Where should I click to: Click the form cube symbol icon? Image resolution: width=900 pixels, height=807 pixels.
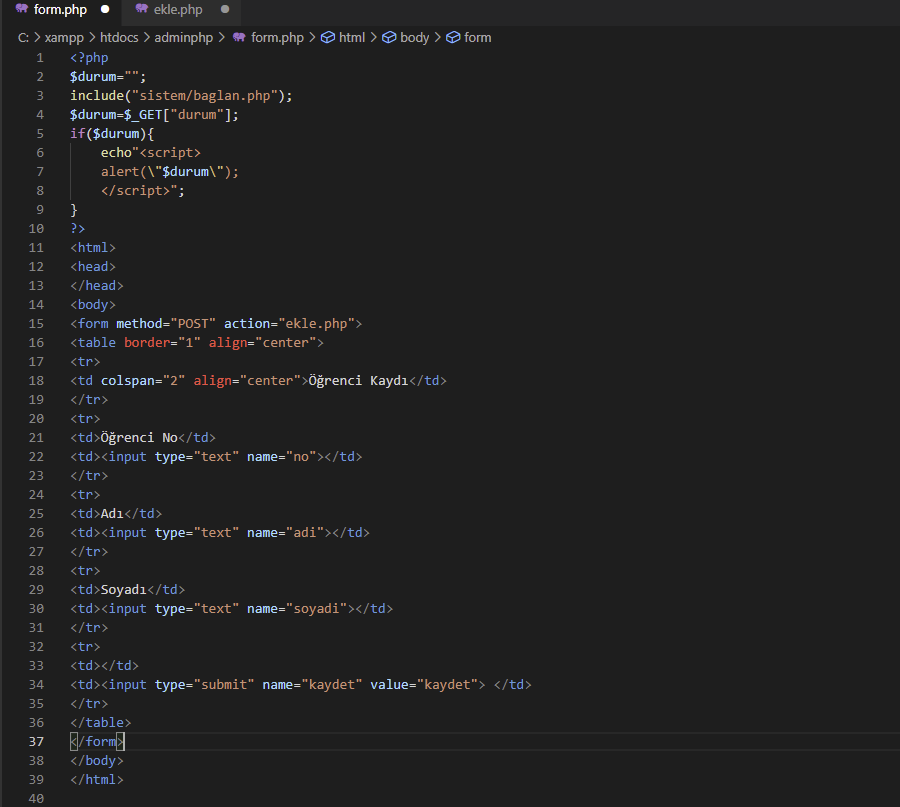(453, 38)
